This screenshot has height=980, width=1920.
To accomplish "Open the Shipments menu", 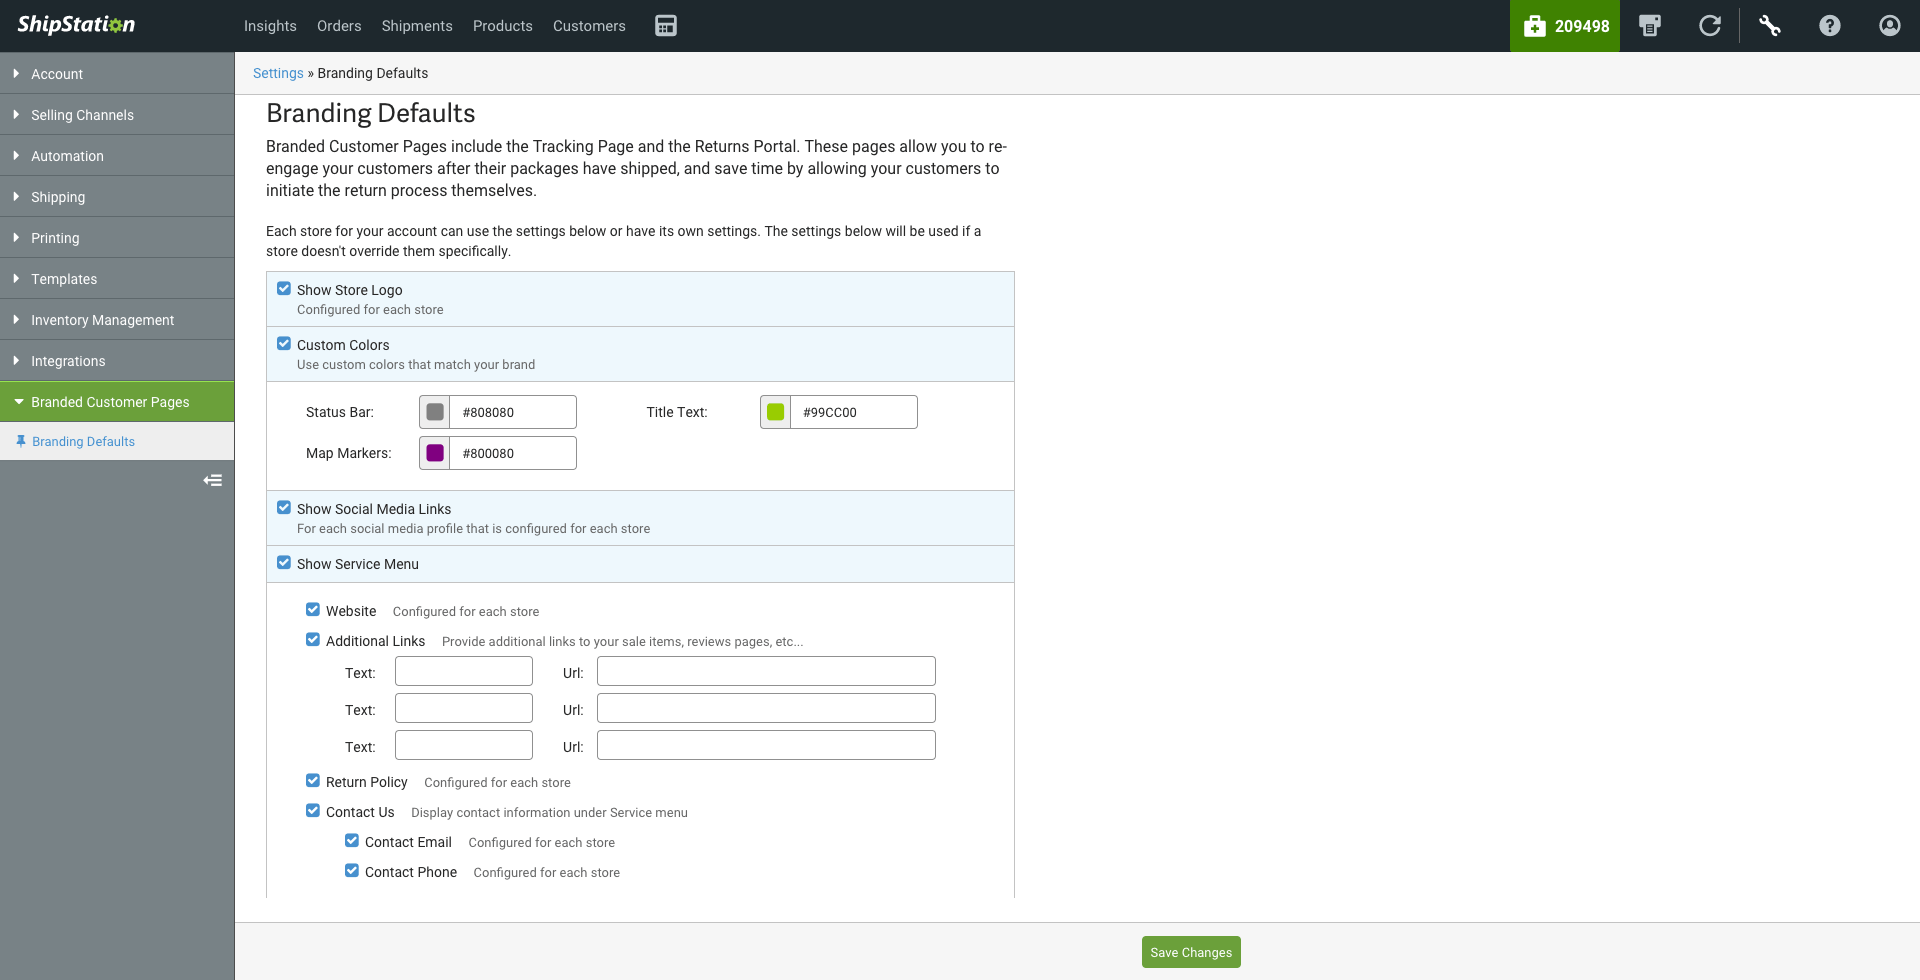I will coord(417,26).
